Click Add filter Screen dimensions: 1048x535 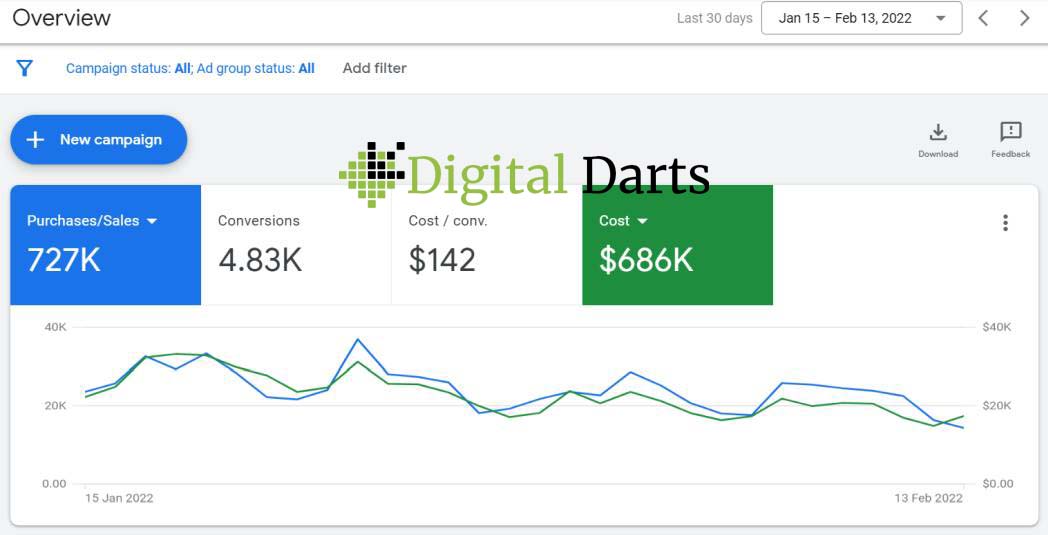(x=374, y=68)
